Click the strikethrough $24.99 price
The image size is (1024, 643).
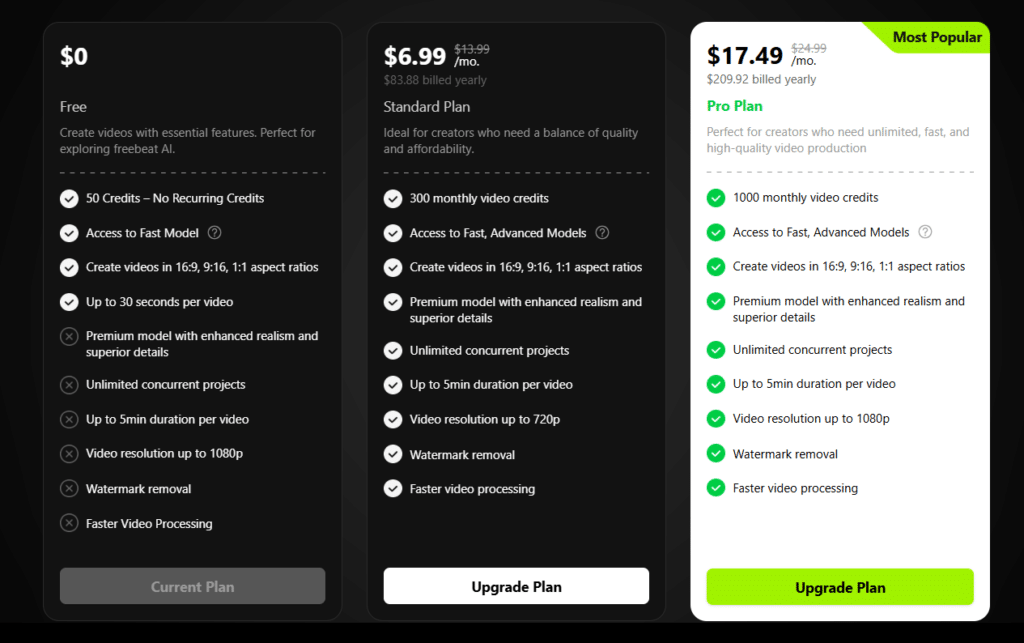click(809, 47)
